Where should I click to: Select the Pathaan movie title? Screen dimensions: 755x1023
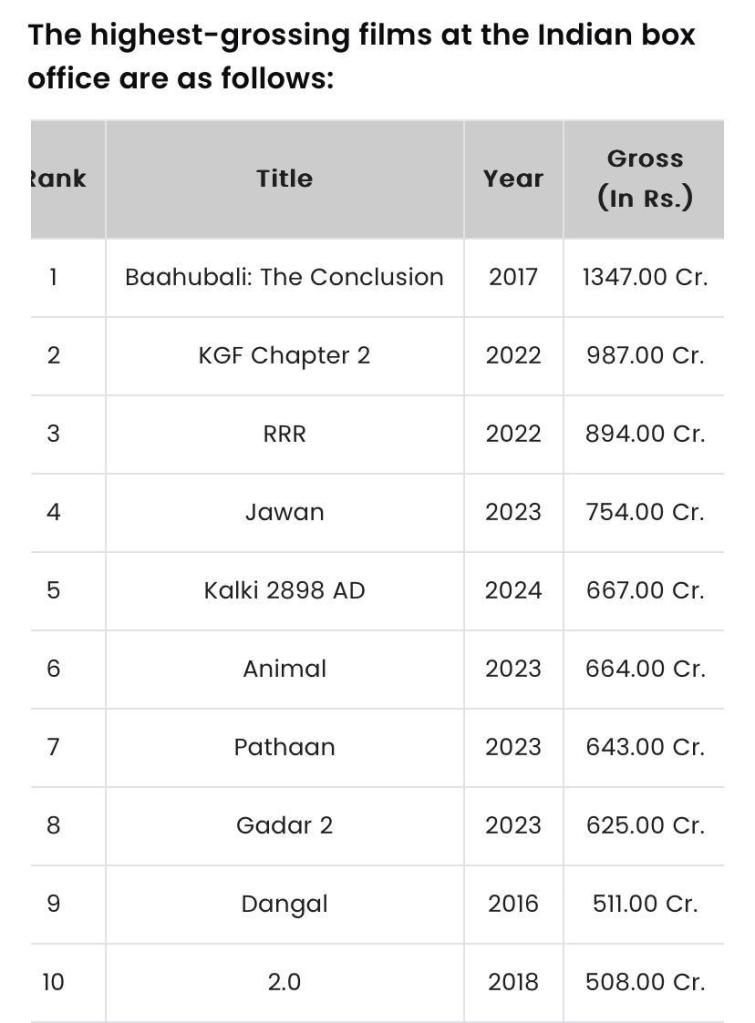click(284, 747)
